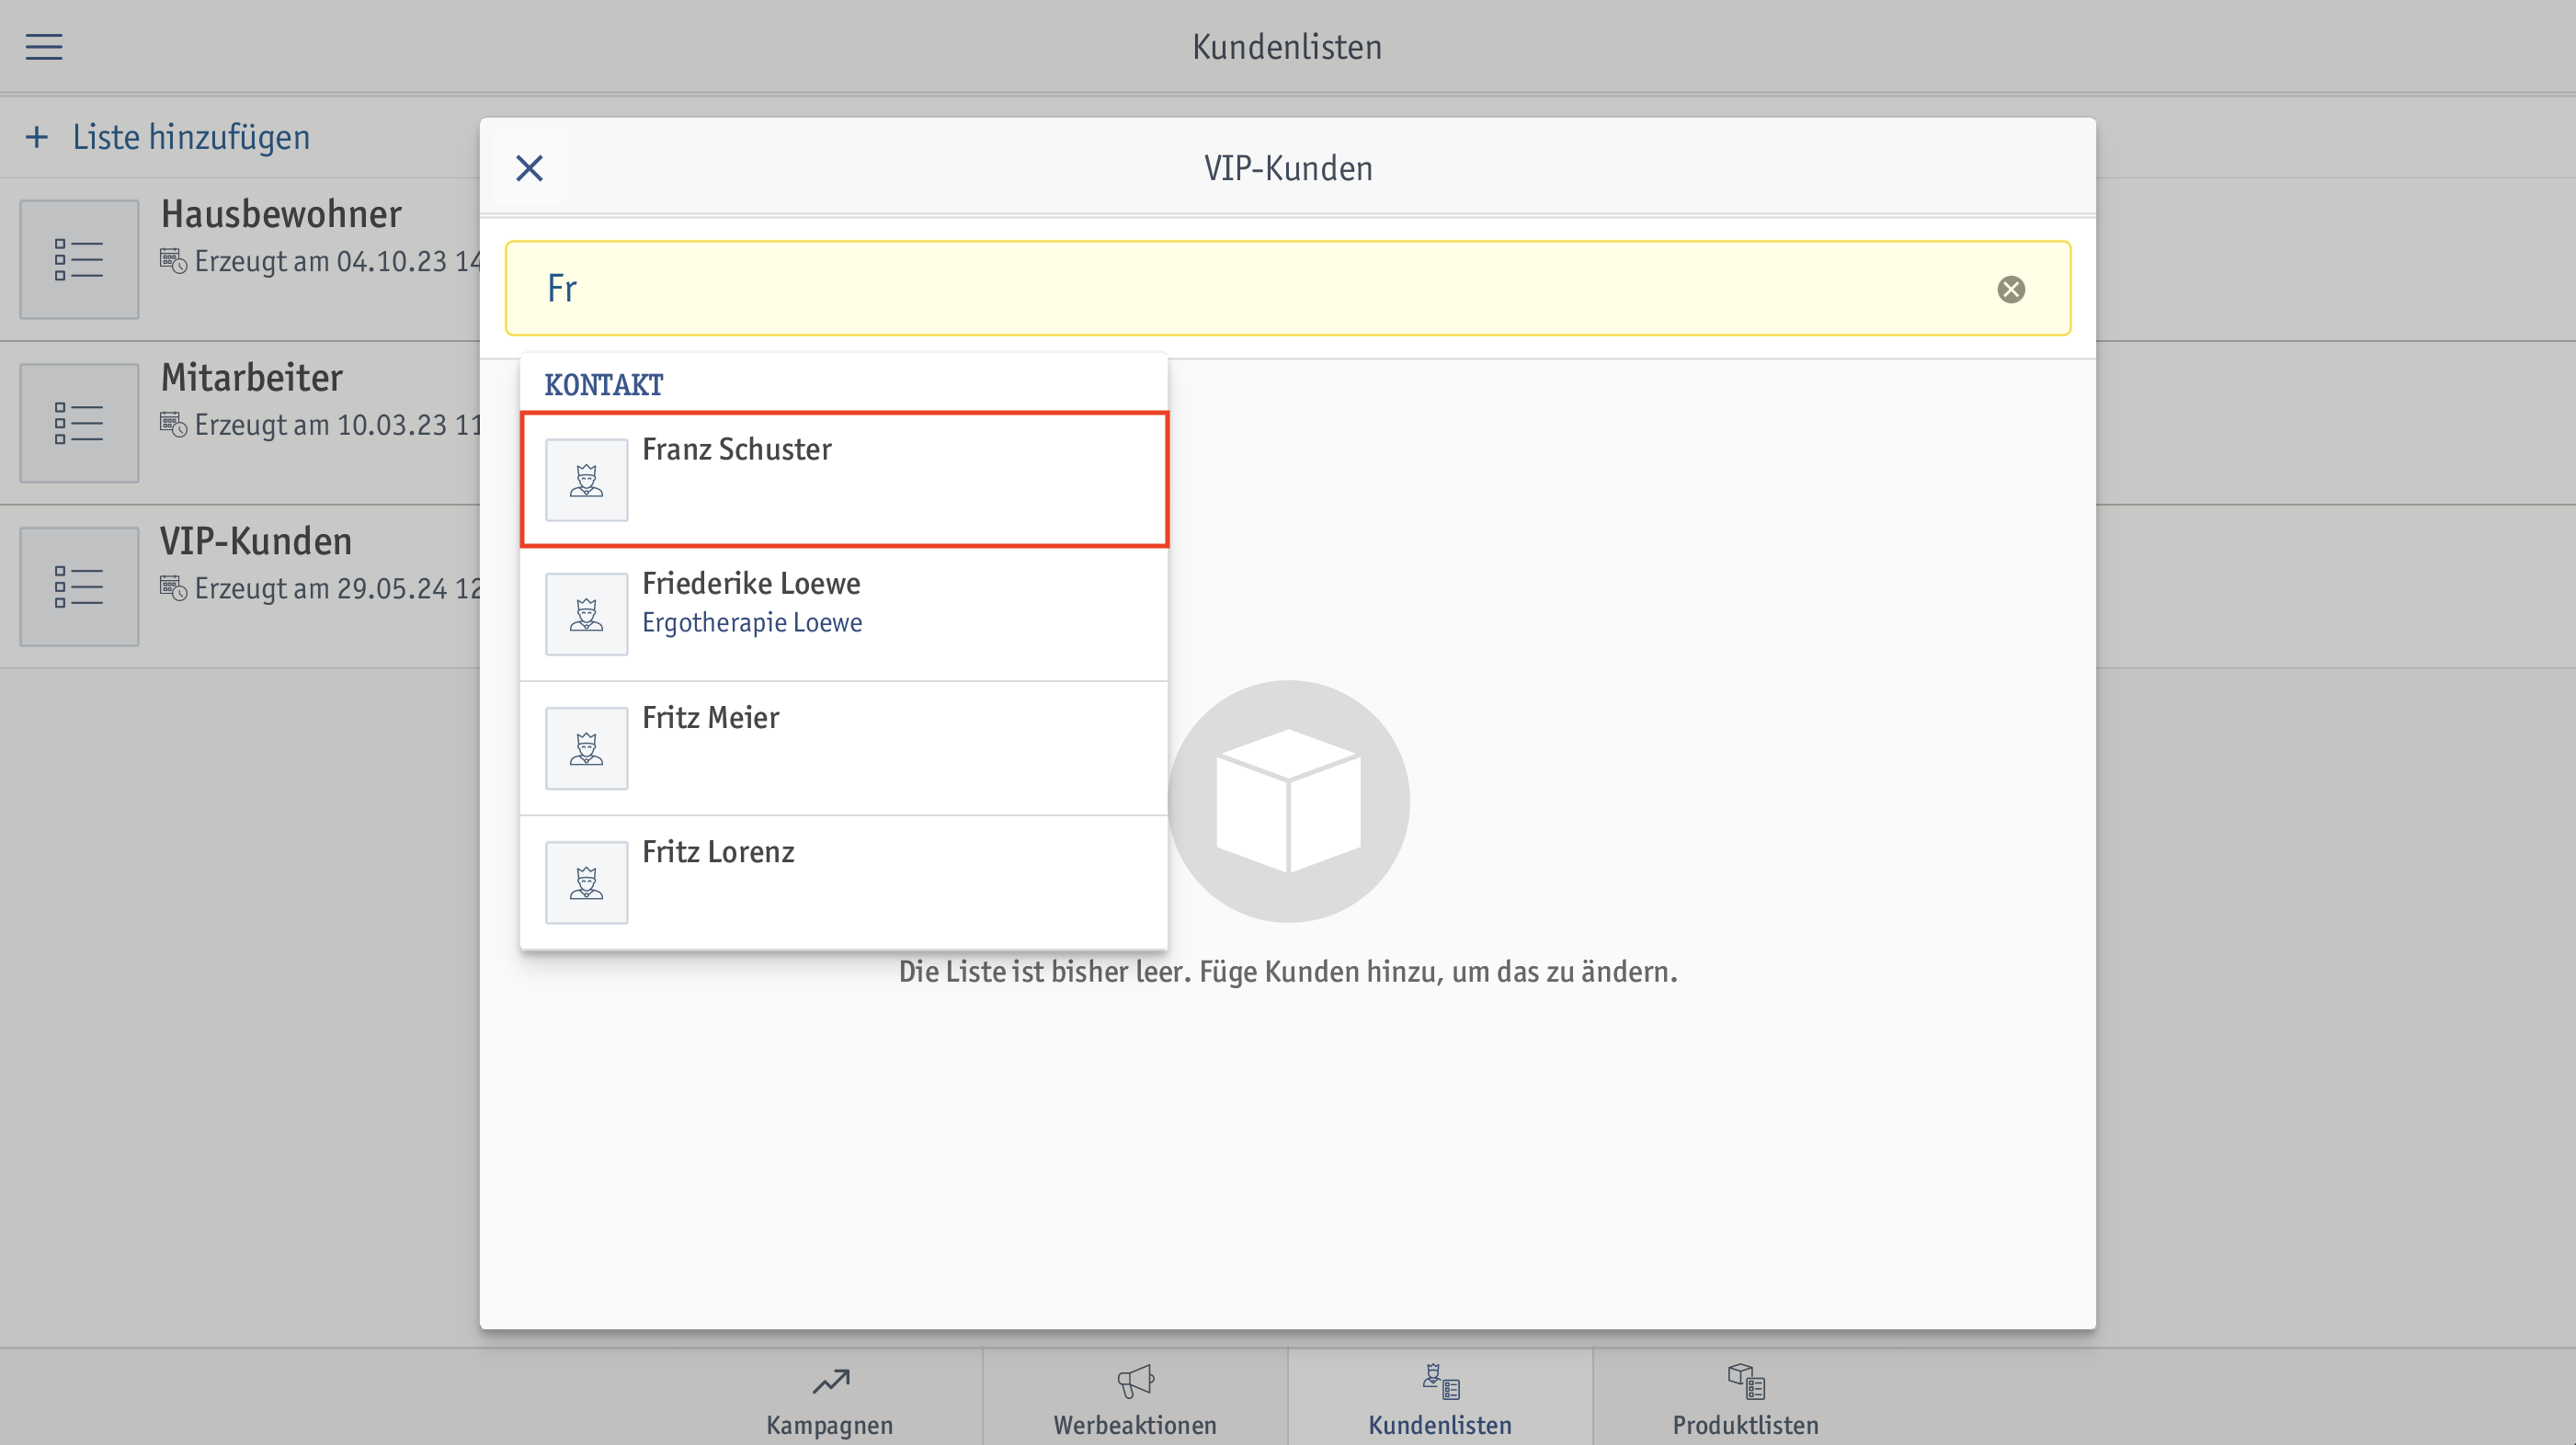The width and height of the screenshot is (2576, 1445).
Task: Open the Hausbewohner list
Action: click(240, 259)
